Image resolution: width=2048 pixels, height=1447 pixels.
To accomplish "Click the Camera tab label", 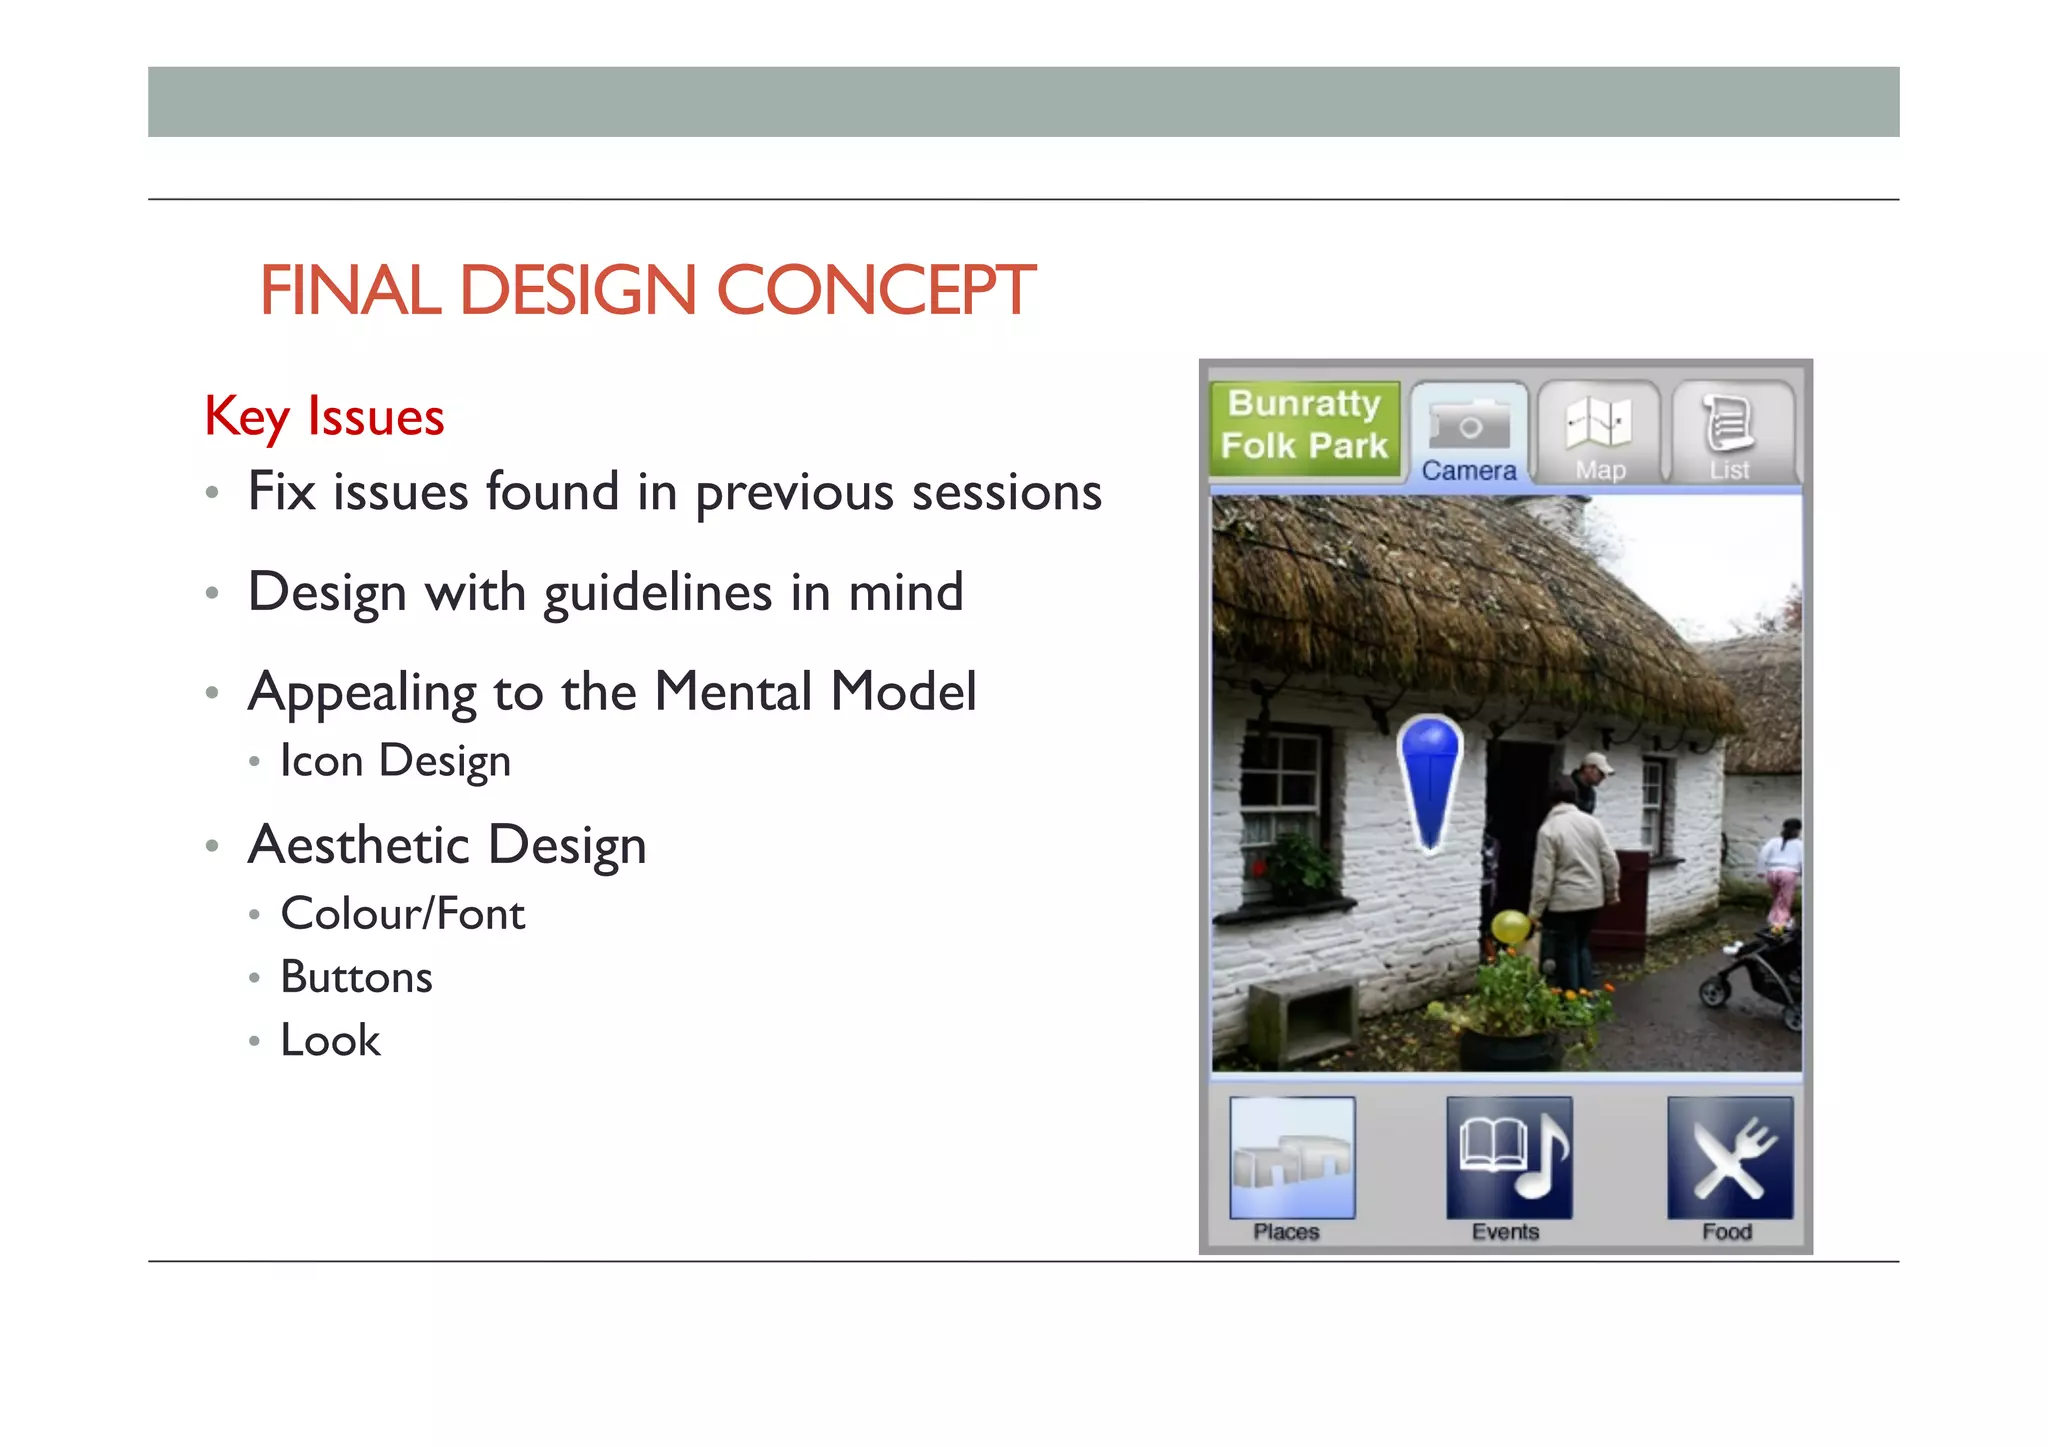I will (1469, 470).
